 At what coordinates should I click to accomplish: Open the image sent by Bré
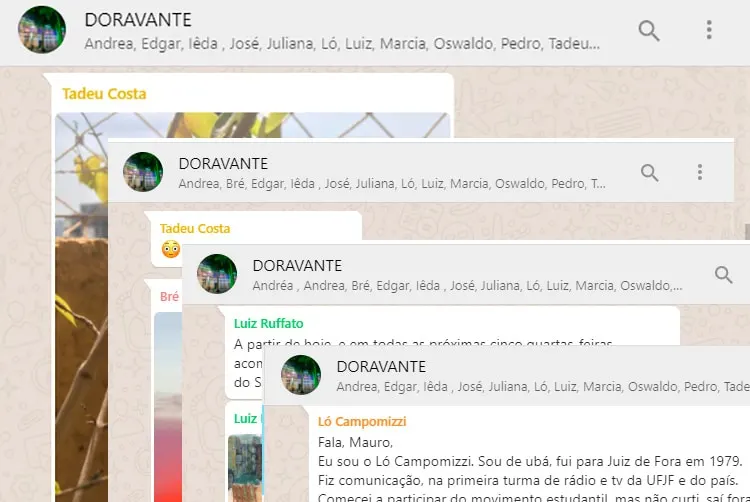(168, 406)
